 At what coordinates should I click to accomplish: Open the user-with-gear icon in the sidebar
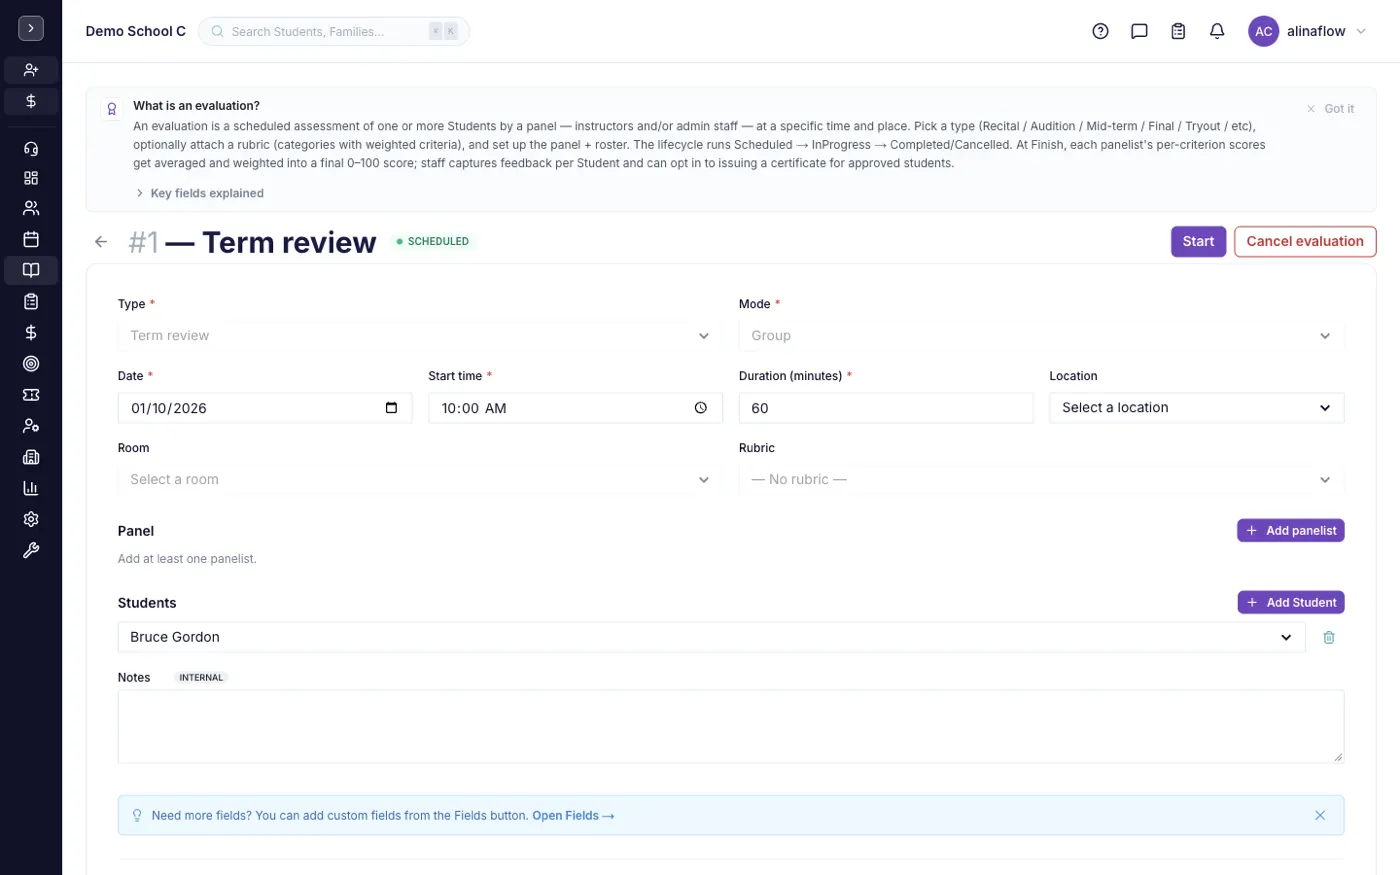31,426
